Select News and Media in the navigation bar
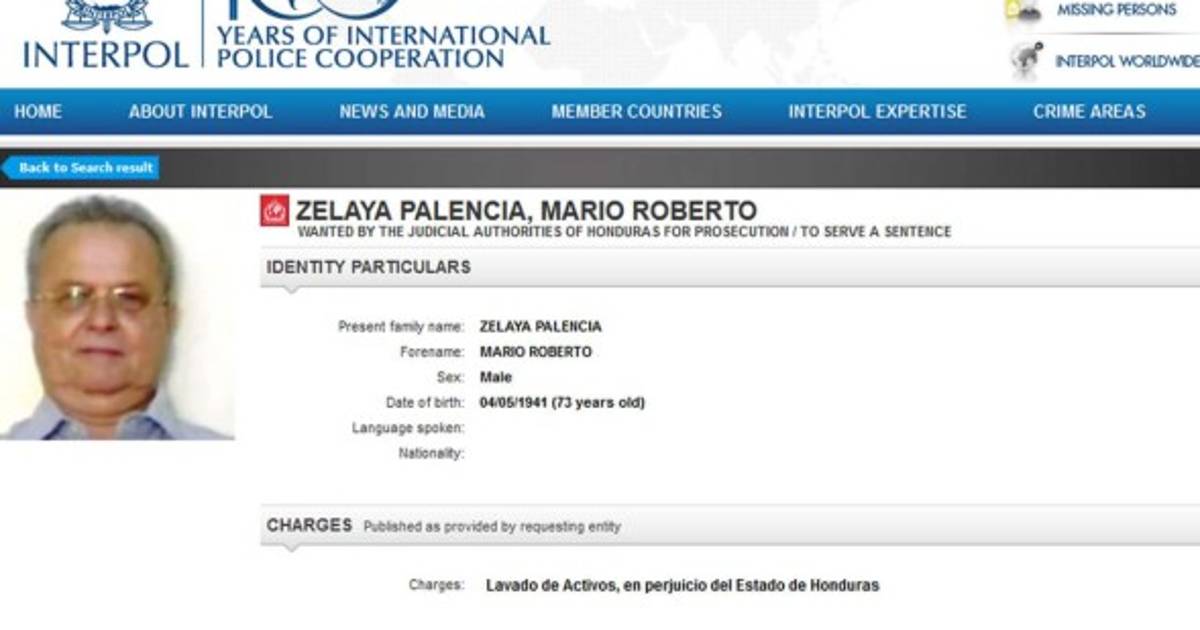 pos(412,112)
